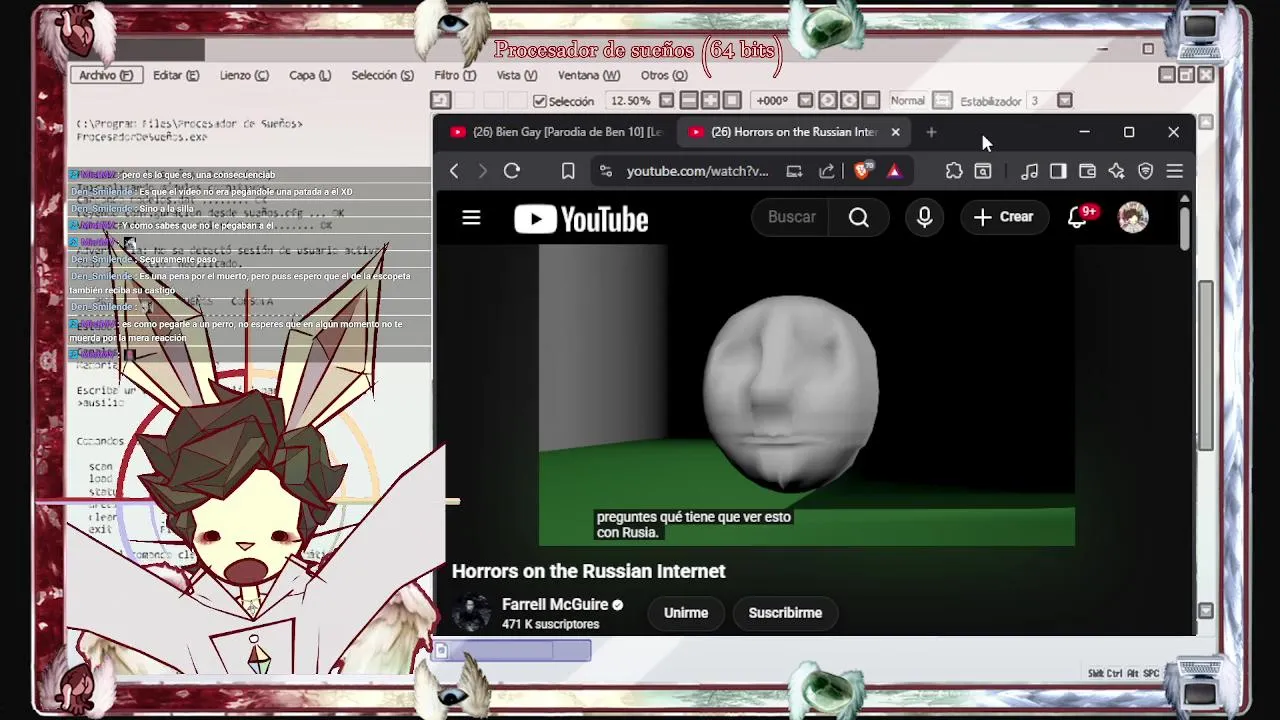Open the Capa (L) menu
The width and height of the screenshot is (1280, 720).
point(310,75)
